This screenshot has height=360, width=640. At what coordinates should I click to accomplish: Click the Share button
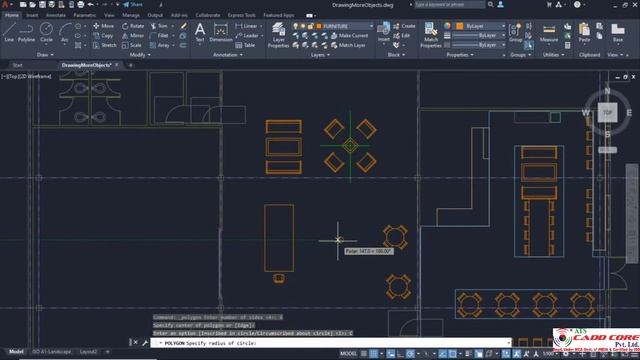(133, 4)
